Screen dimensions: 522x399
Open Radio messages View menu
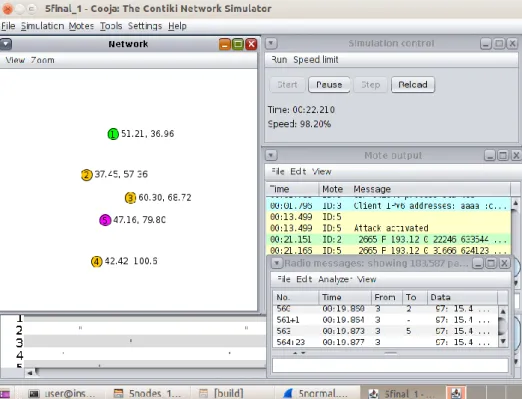tap(366, 279)
